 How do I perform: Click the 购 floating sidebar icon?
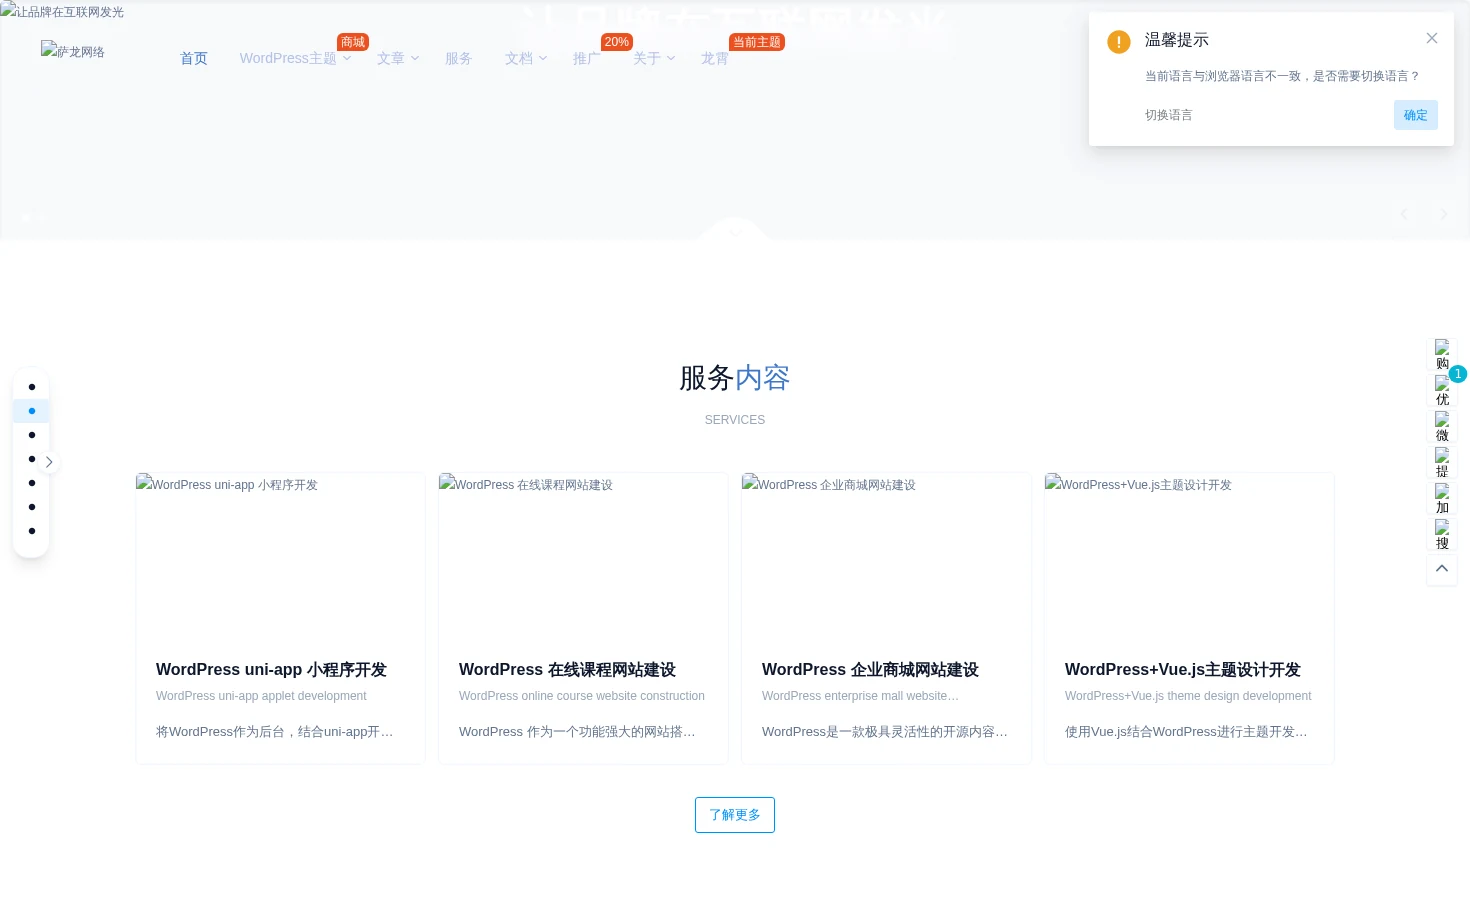(x=1442, y=355)
